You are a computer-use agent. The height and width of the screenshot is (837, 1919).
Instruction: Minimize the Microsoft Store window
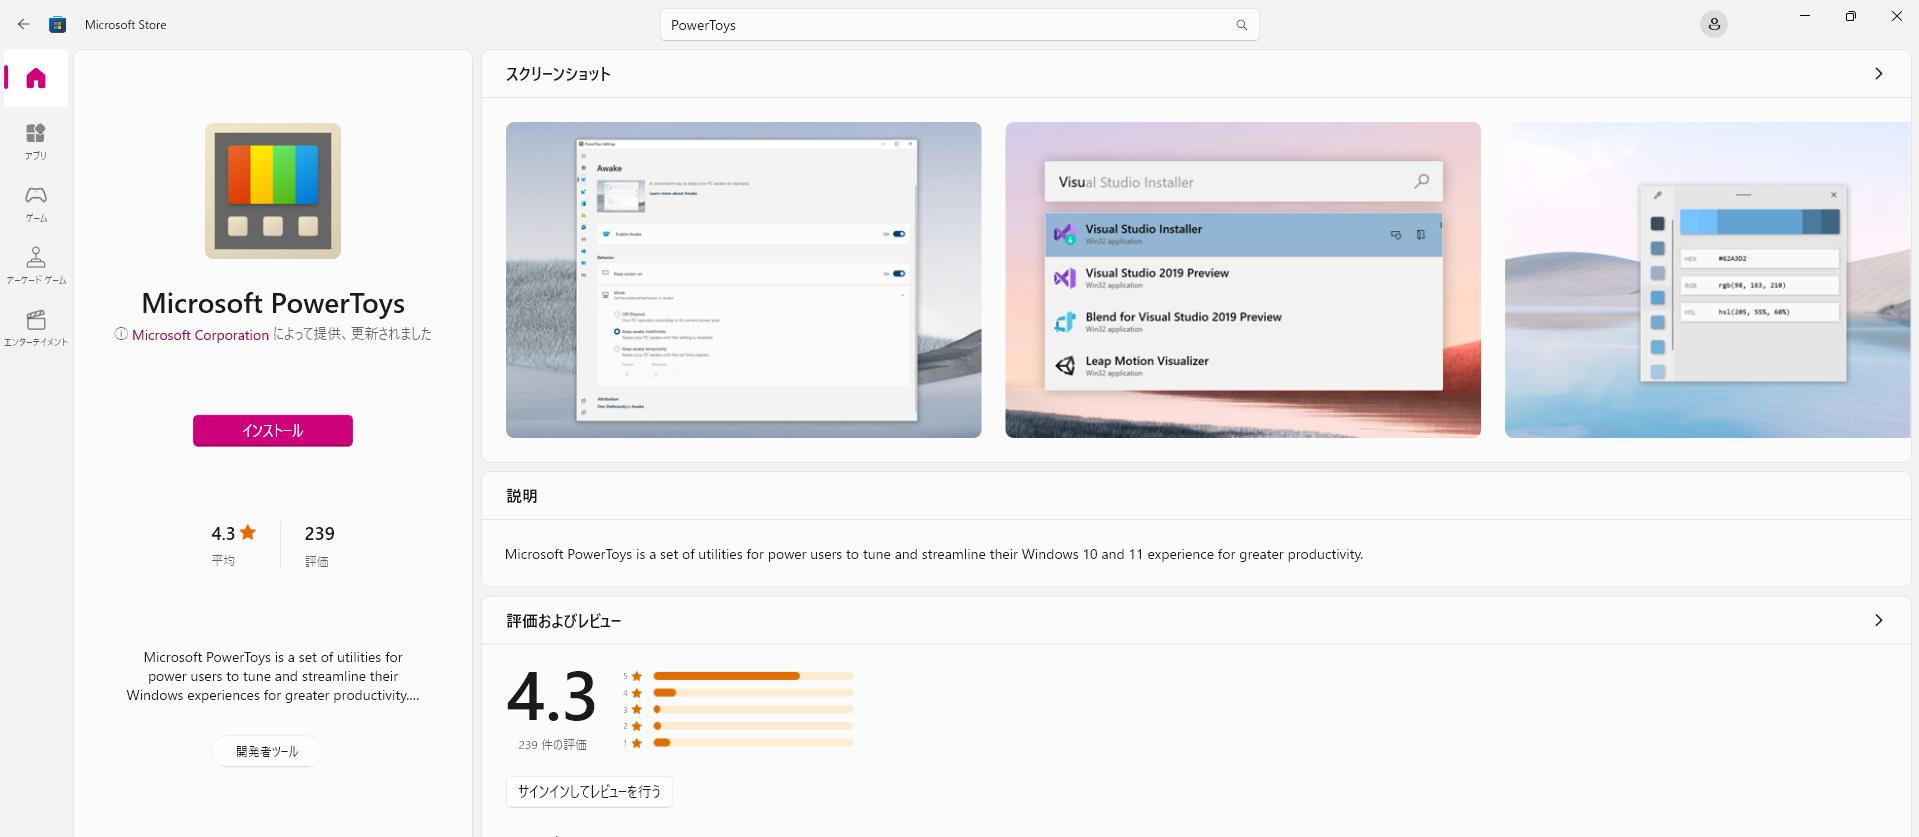[x=1805, y=16]
